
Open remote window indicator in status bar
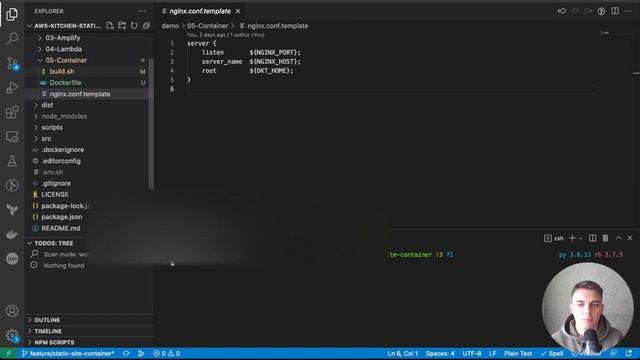click(x=8, y=353)
